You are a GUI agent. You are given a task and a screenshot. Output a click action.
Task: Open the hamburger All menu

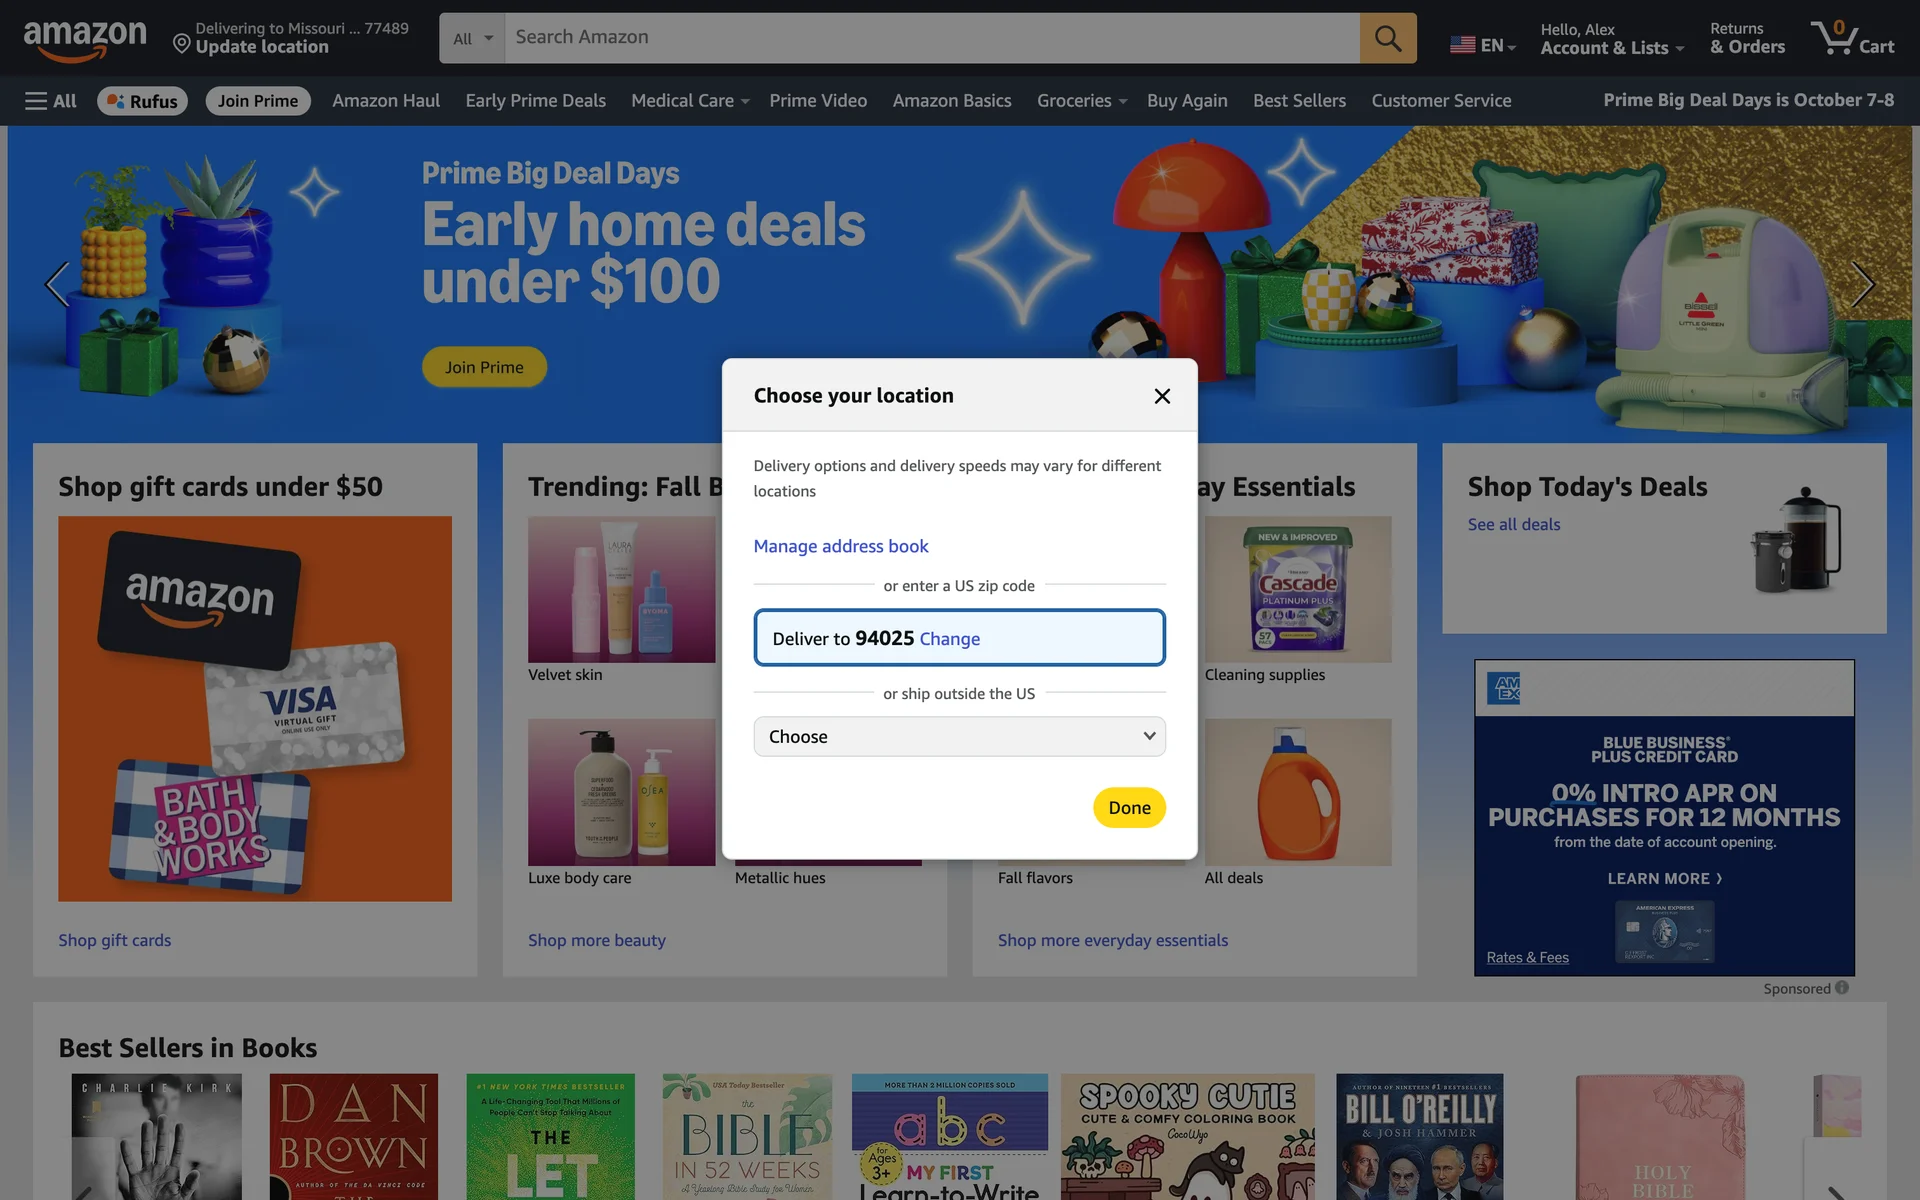click(51, 101)
